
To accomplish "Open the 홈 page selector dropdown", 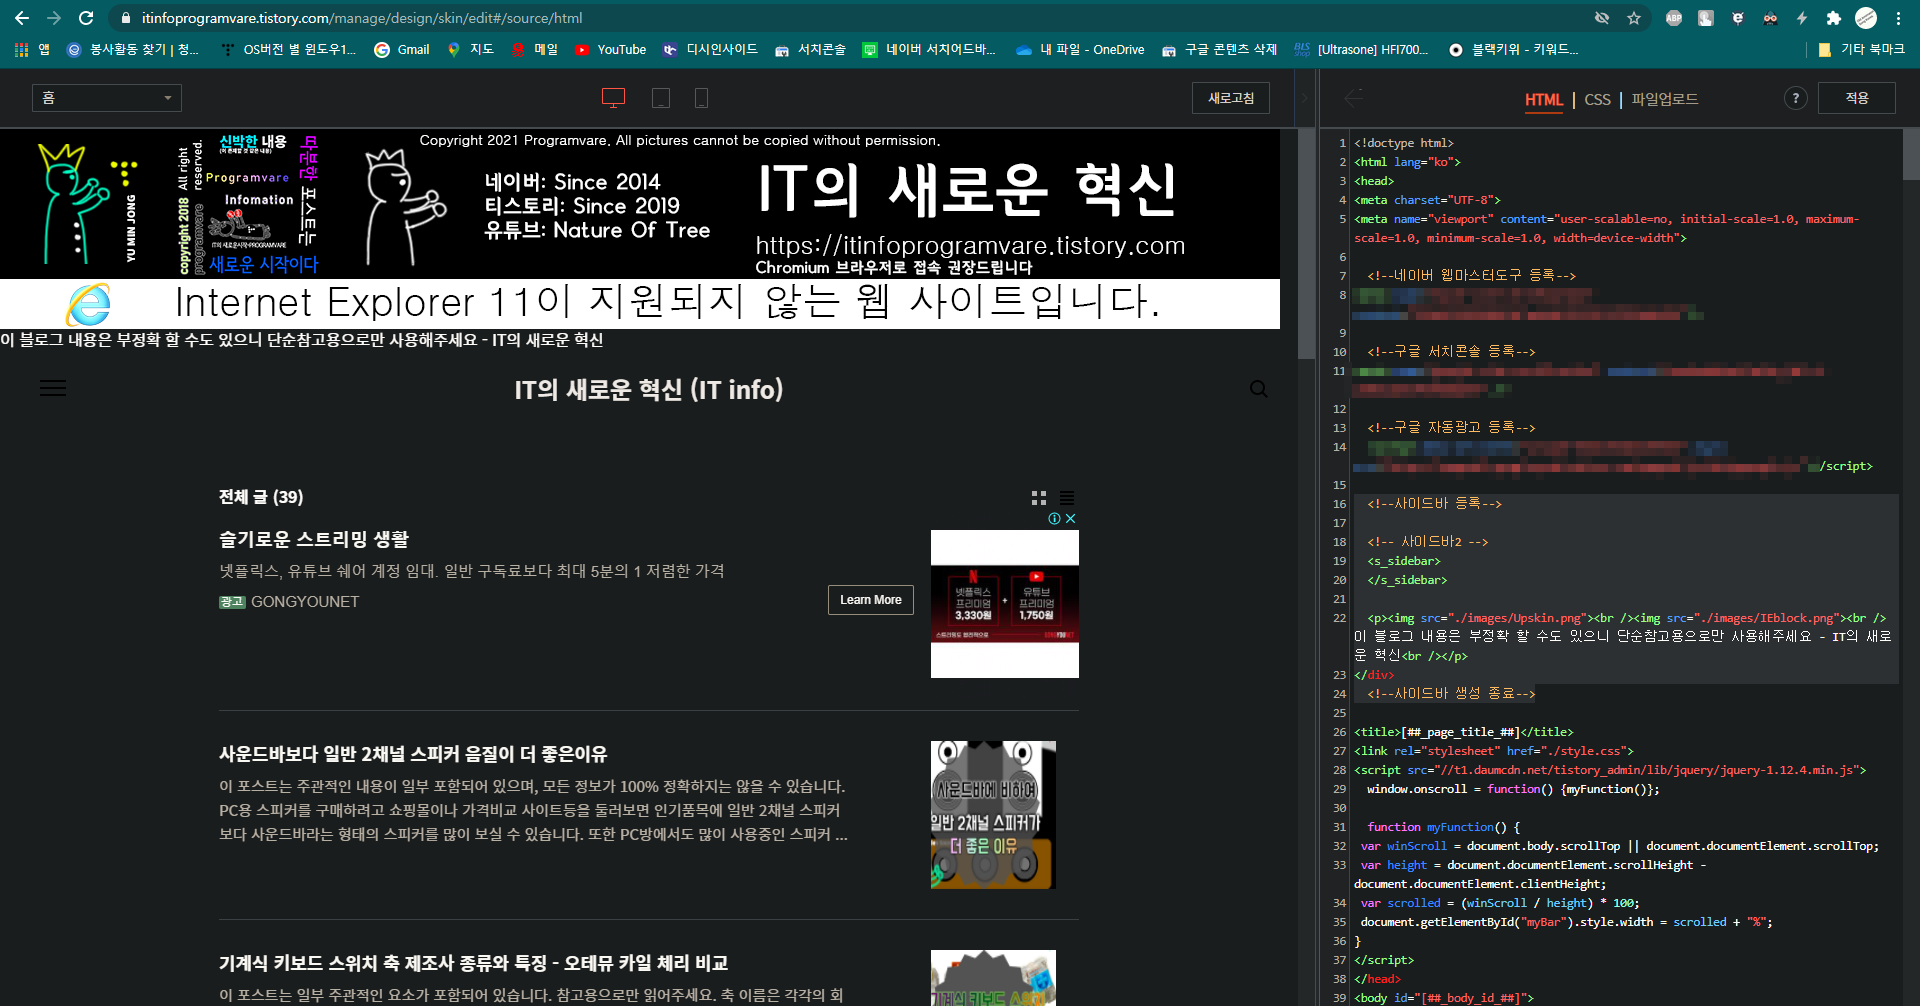I will (107, 98).
